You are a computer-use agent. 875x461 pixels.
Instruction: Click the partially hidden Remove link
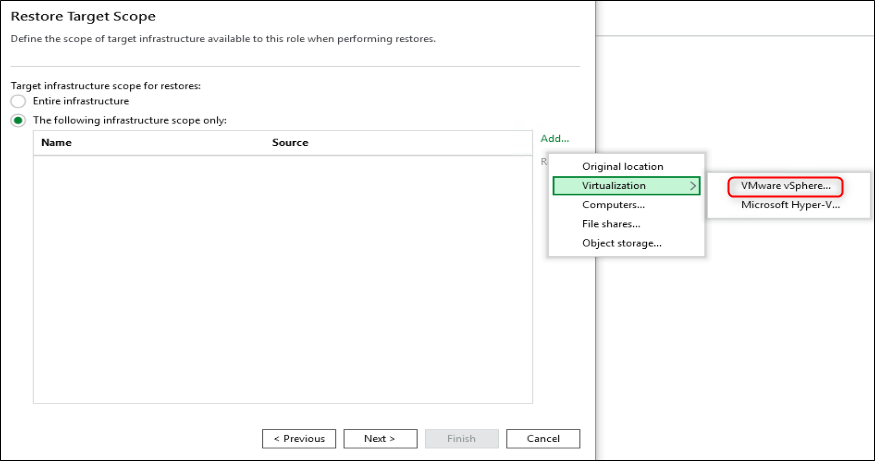[543, 161]
